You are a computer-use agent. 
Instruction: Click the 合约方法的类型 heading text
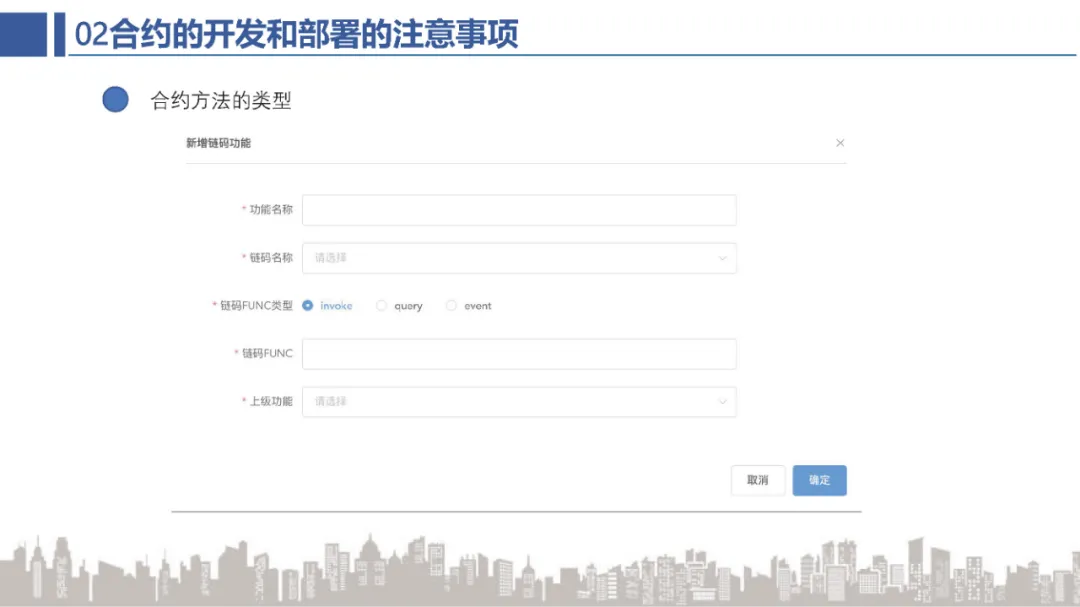(221, 101)
